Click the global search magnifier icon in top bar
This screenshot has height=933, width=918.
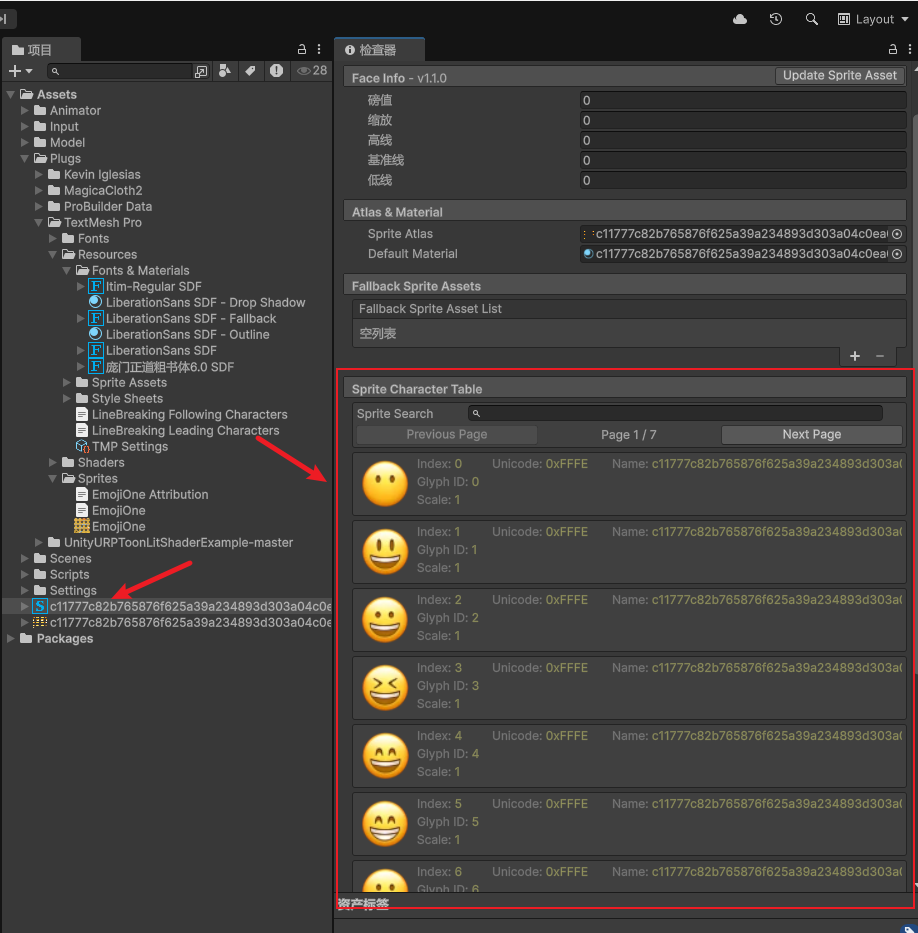(x=811, y=19)
